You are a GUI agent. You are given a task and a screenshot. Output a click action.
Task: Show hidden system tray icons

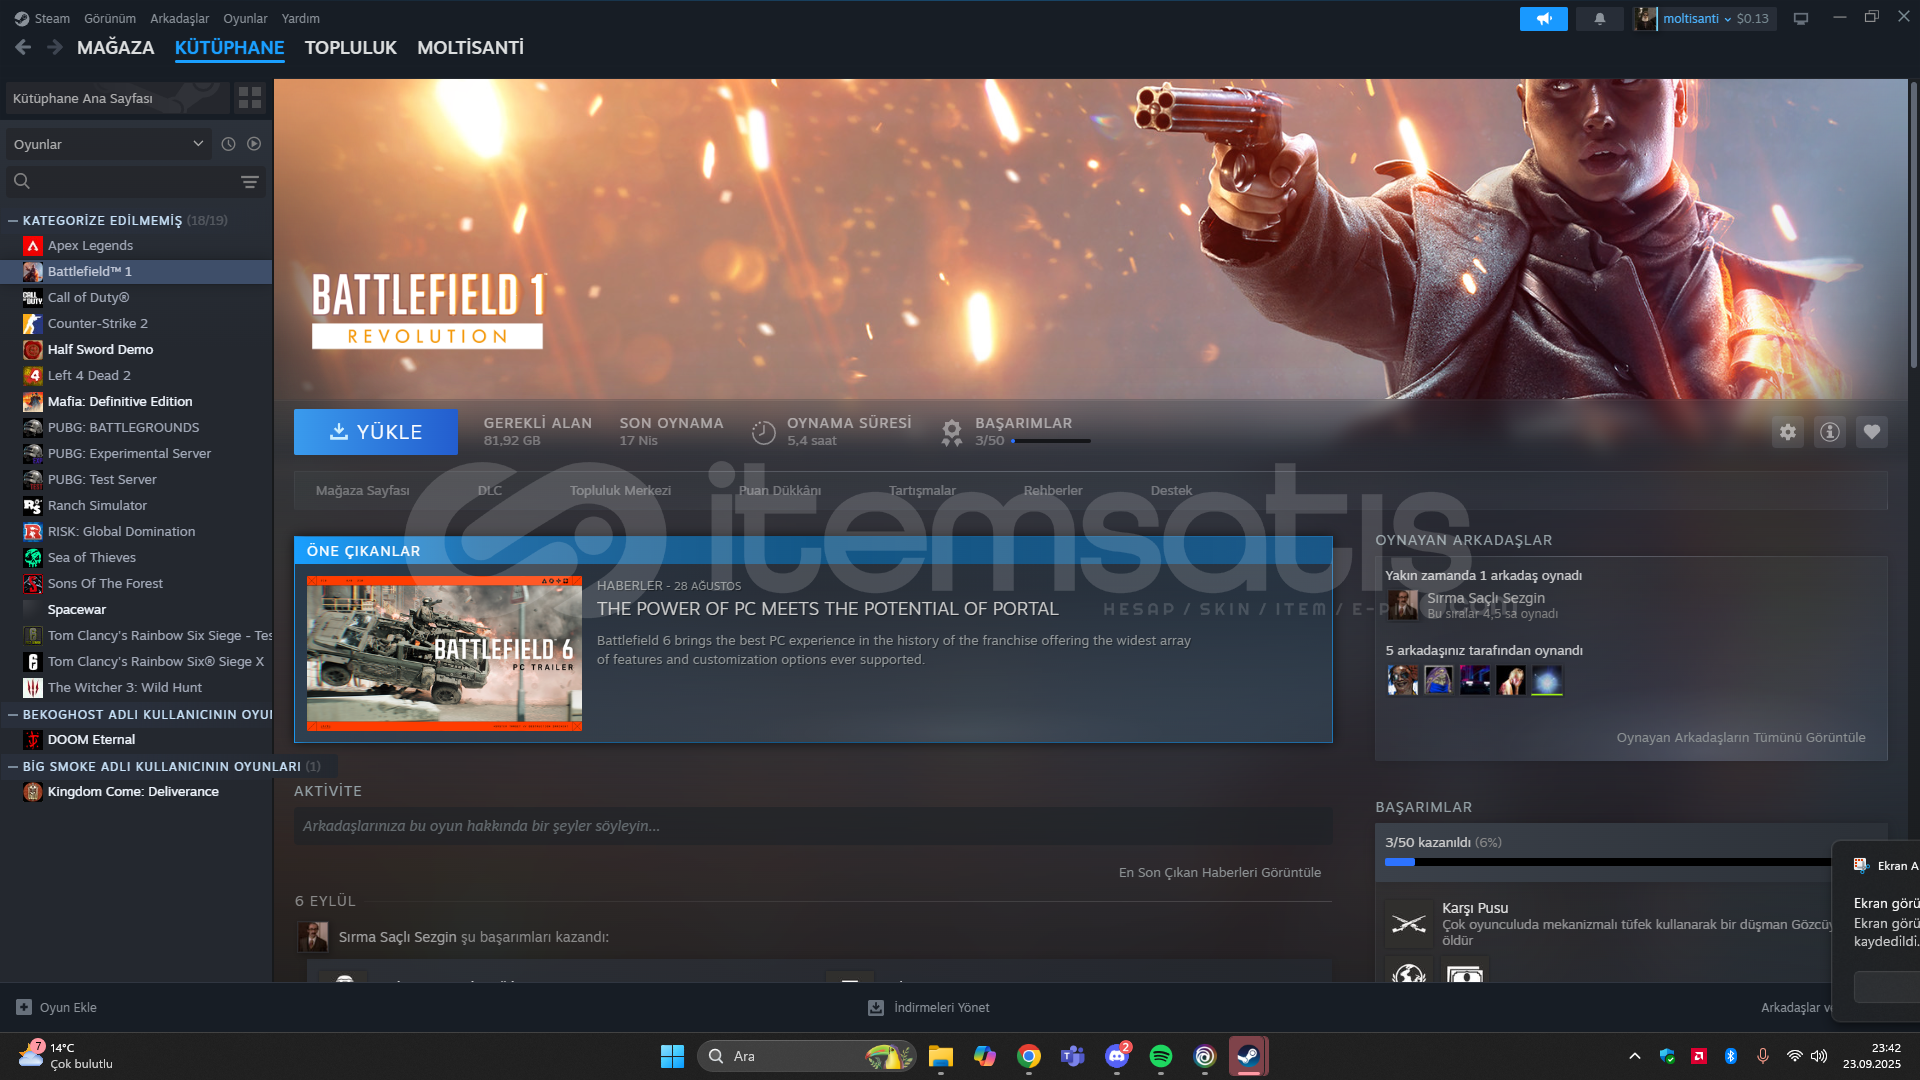(1635, 1056)
